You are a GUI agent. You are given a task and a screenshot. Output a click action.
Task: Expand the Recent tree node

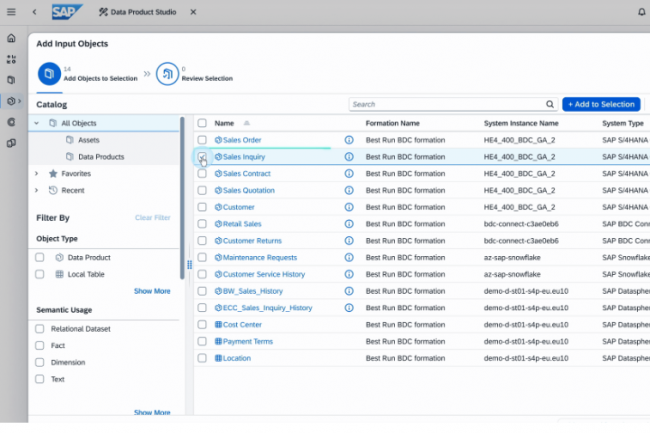[x=37, y=190]
